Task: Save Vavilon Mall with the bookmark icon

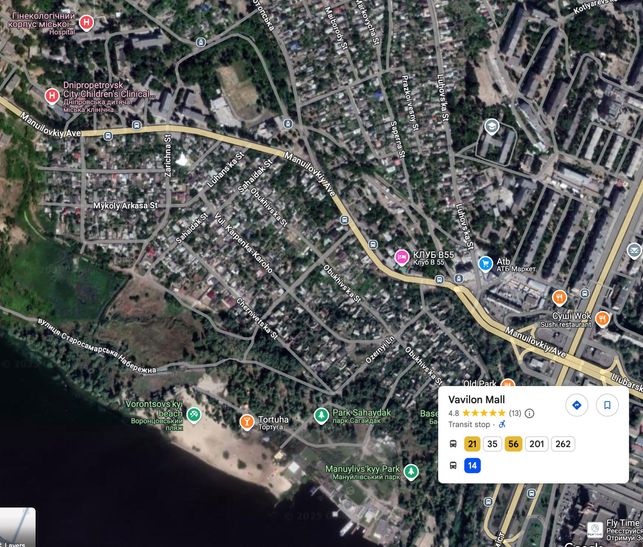Action: pos(607,405)
